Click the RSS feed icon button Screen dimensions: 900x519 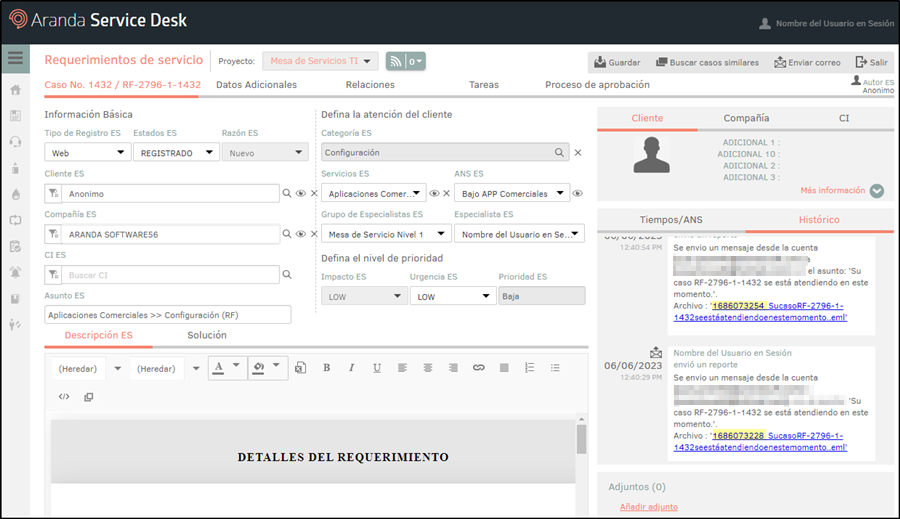pyautogui.click(x=395, y=61)
